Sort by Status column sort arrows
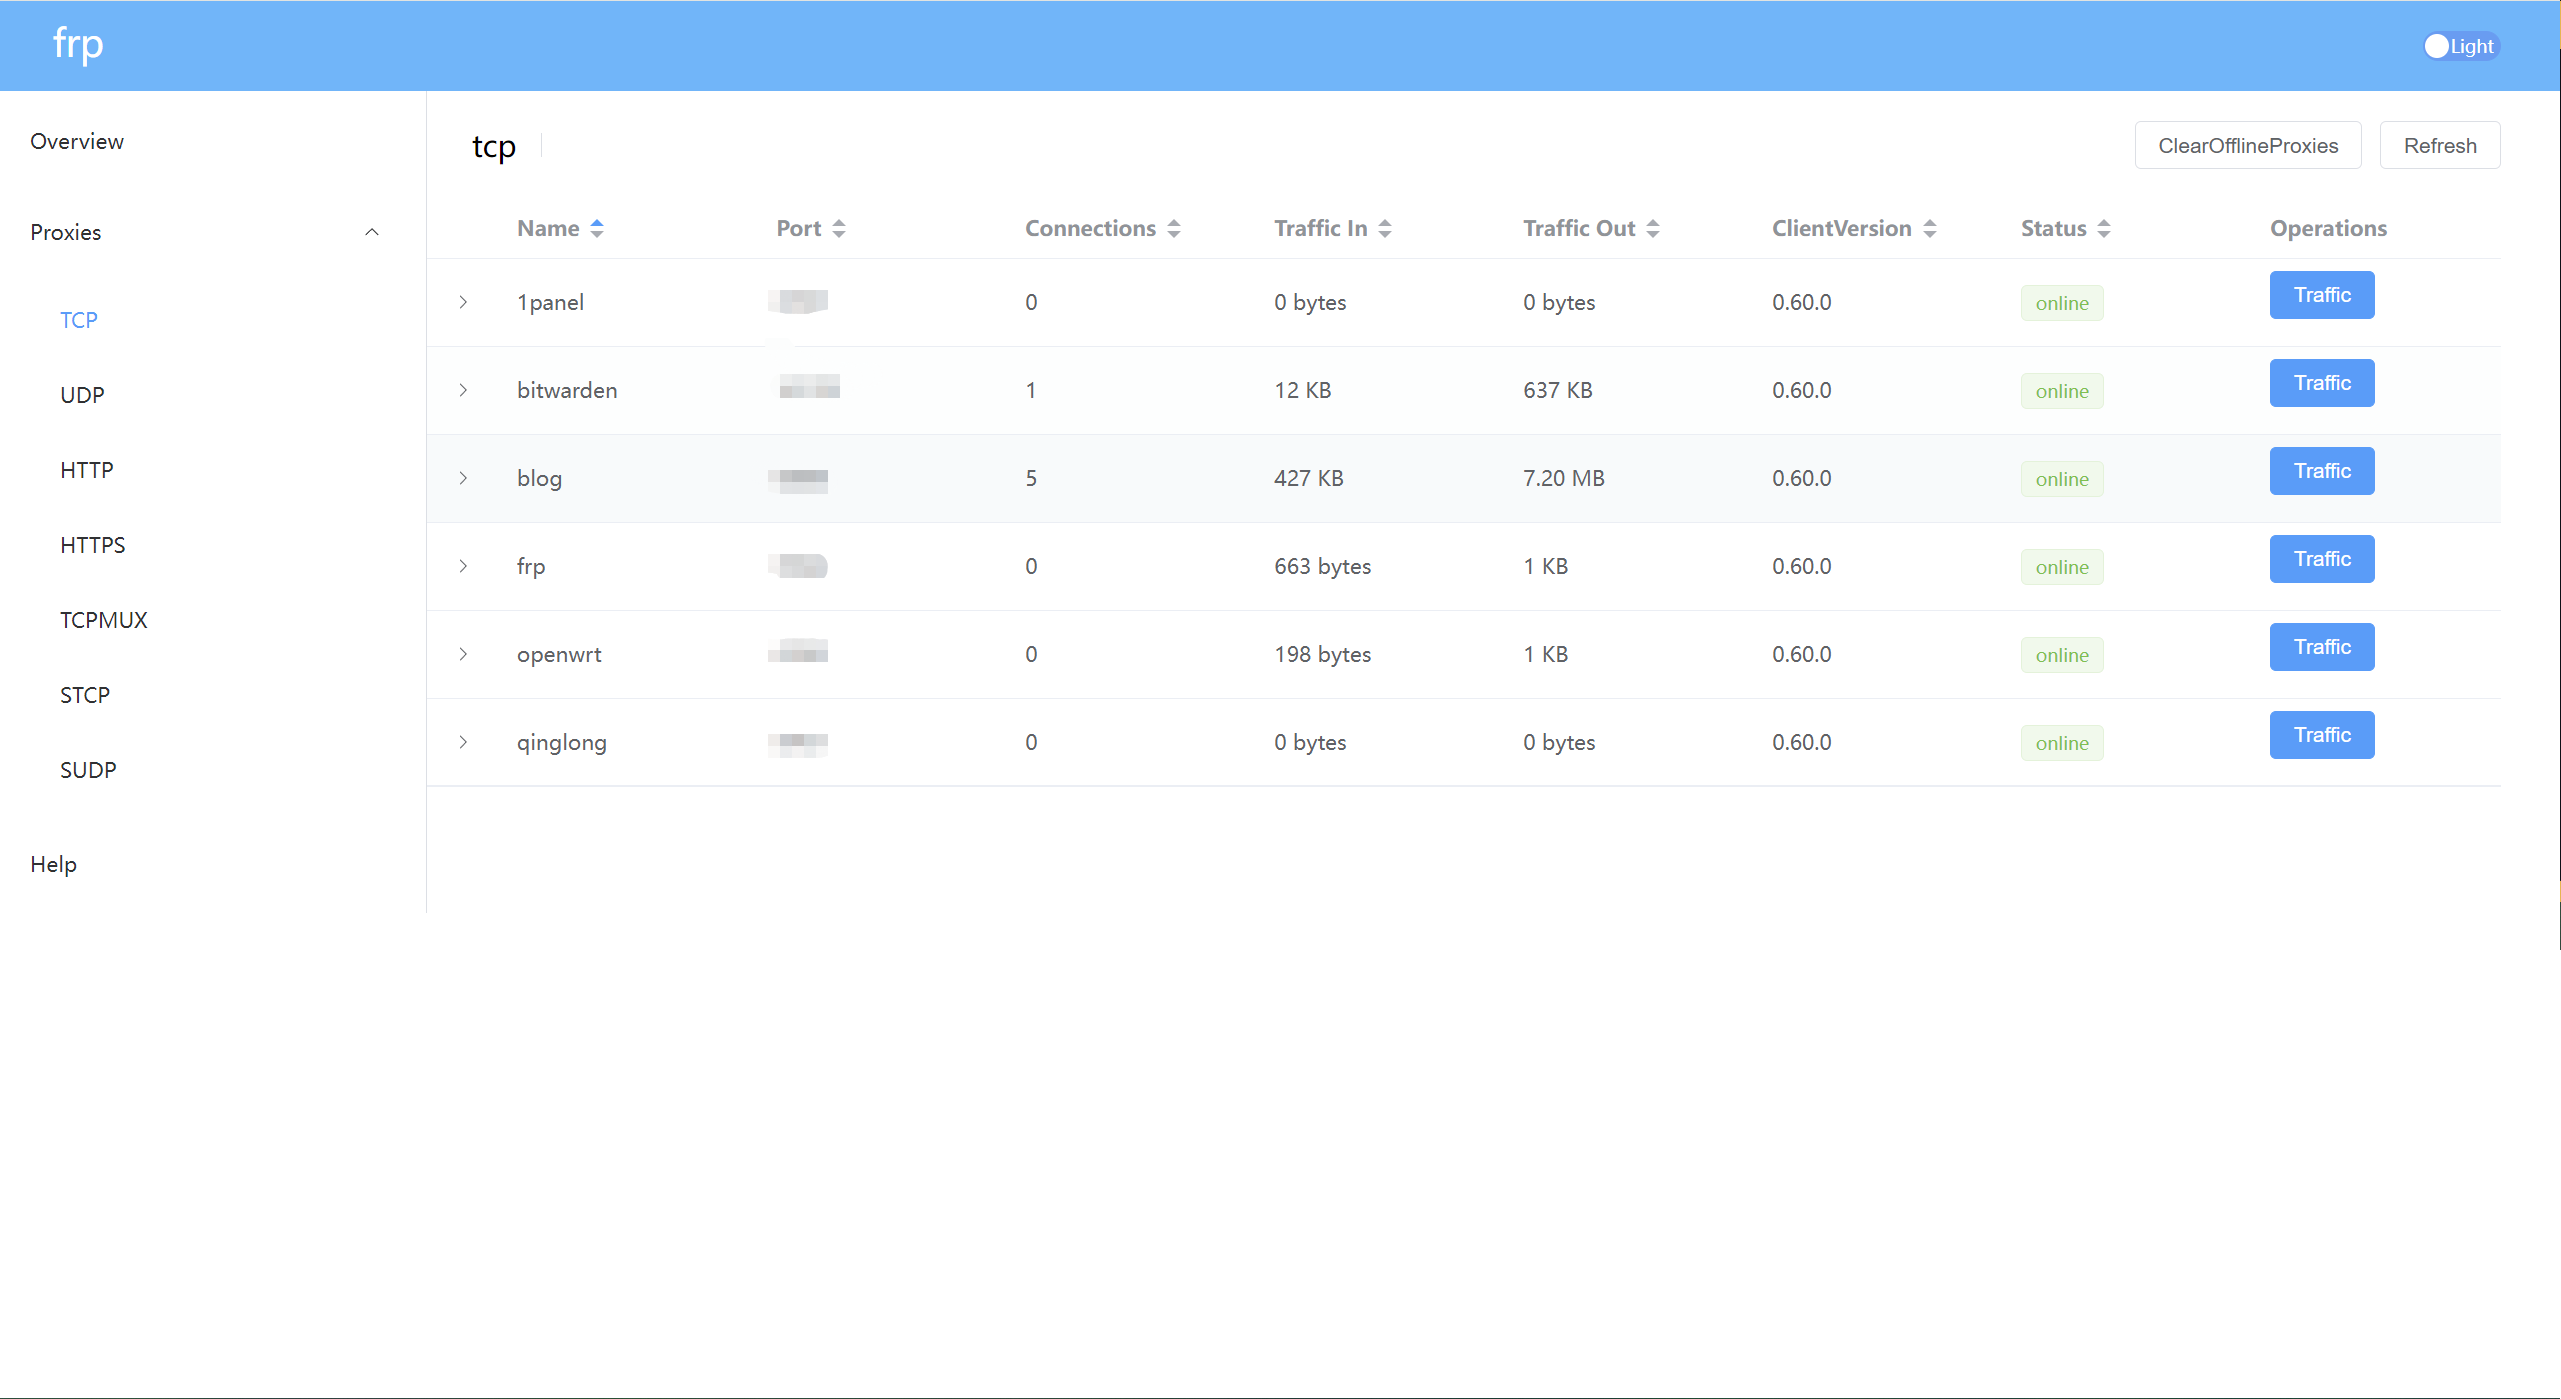 [2104, 229]
